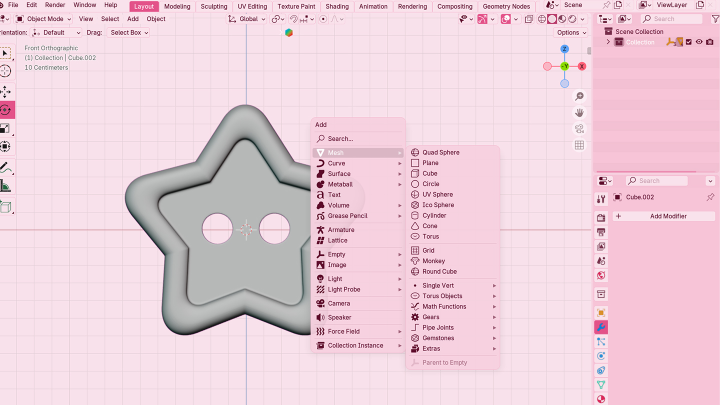
Task: Switch to the Sculpting workspace tab
Action: (x=214, y=6)
